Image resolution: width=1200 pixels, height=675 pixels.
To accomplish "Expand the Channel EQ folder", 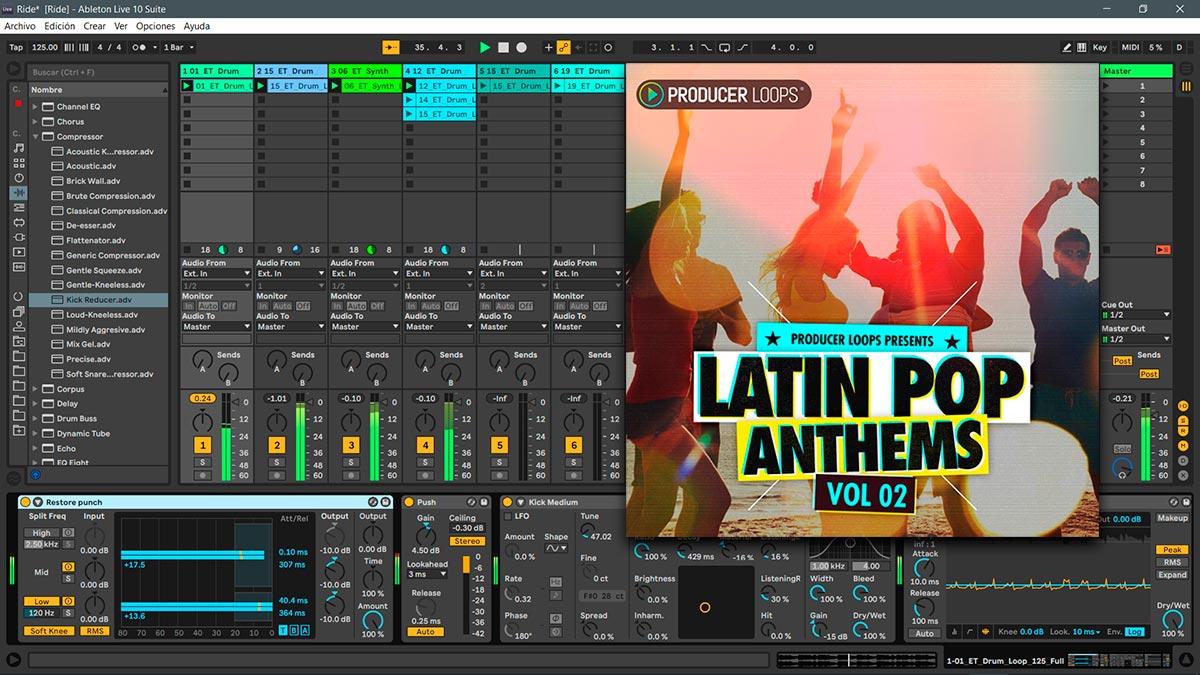I will 36,106.
